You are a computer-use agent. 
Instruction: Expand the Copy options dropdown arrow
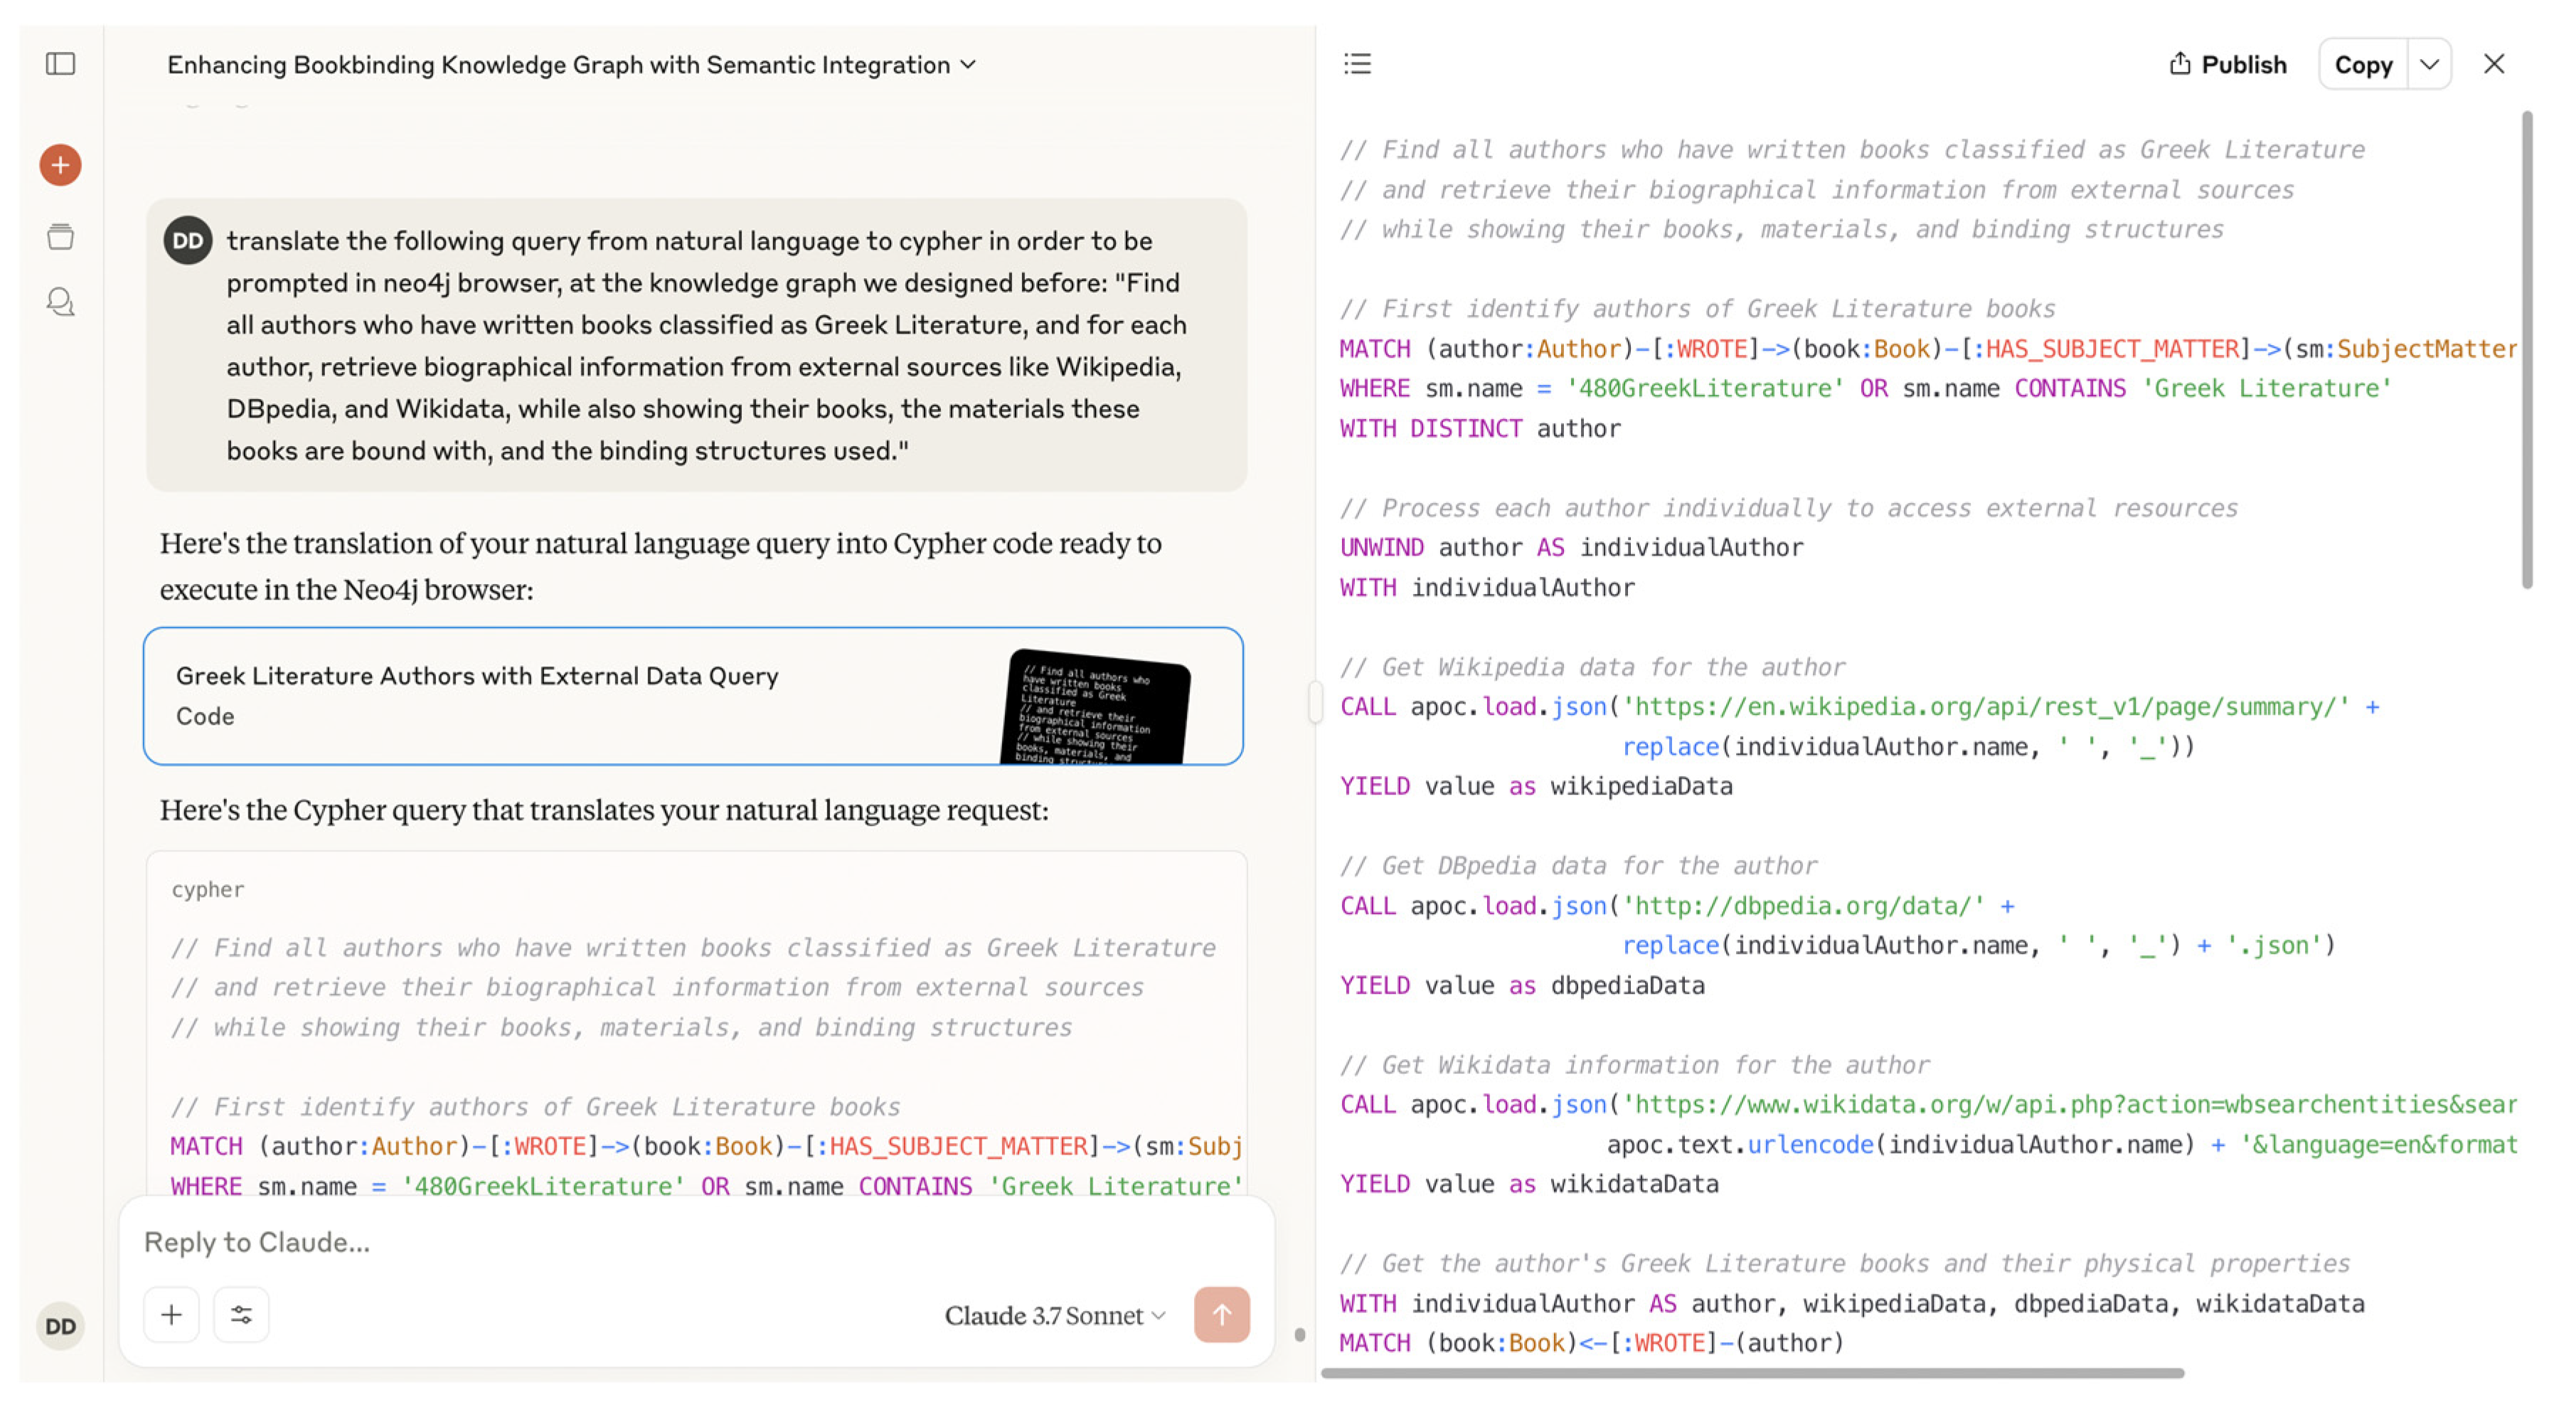[2429, 65]
